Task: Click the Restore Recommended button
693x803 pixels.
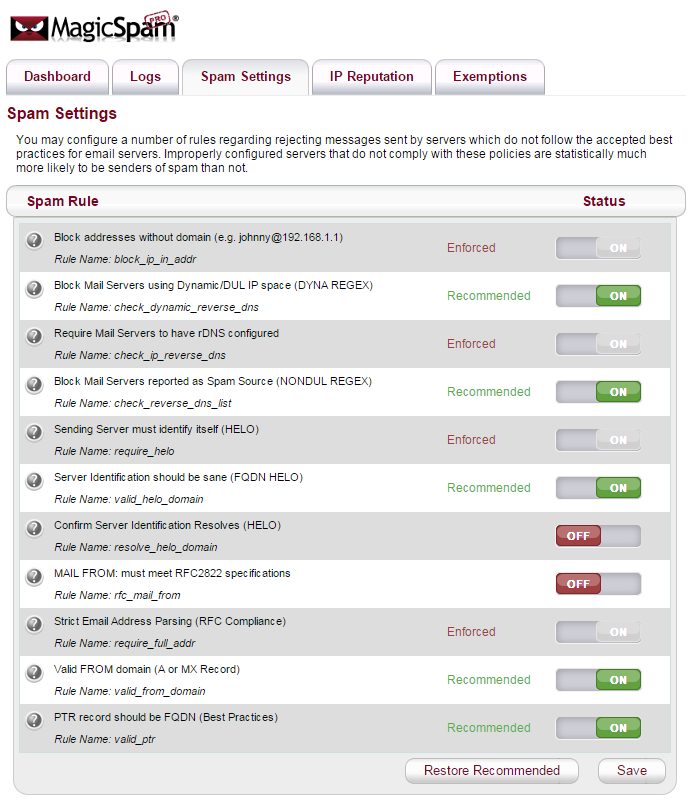Action: pos(491,771)
